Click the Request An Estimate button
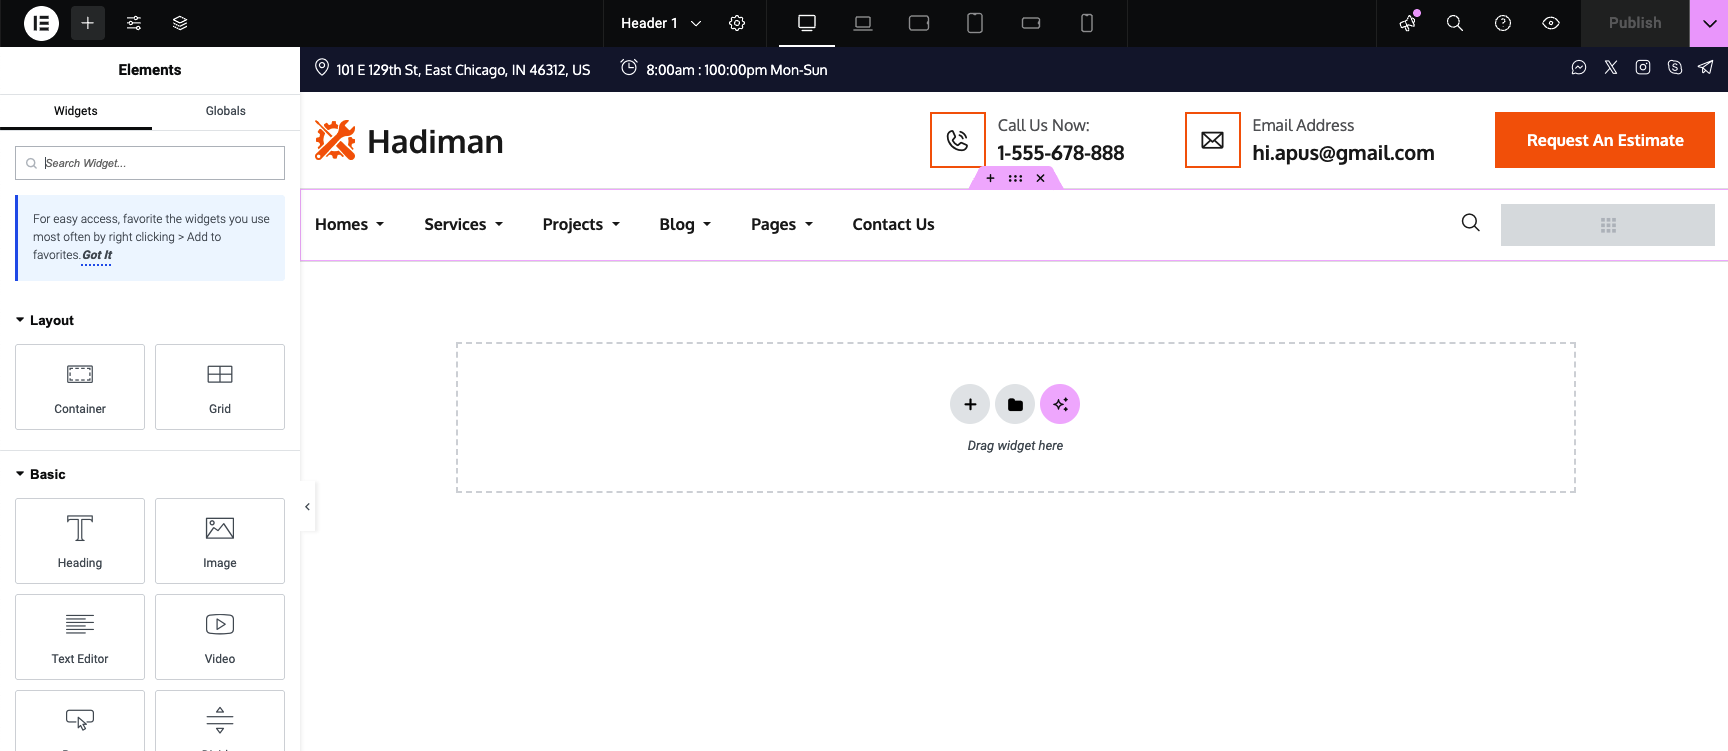 (1604, 140)
